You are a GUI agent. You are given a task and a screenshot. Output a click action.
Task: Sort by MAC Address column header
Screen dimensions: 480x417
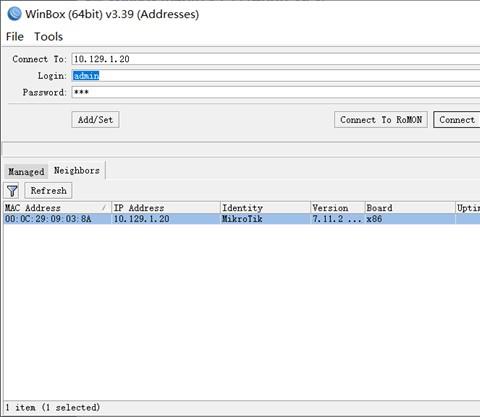57,208
